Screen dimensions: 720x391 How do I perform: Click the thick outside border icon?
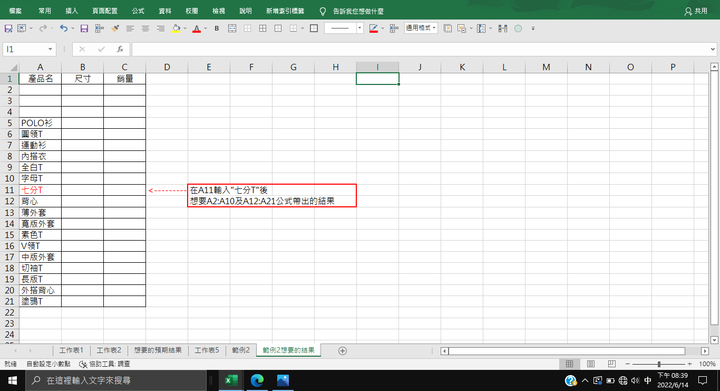coord(314,28)
